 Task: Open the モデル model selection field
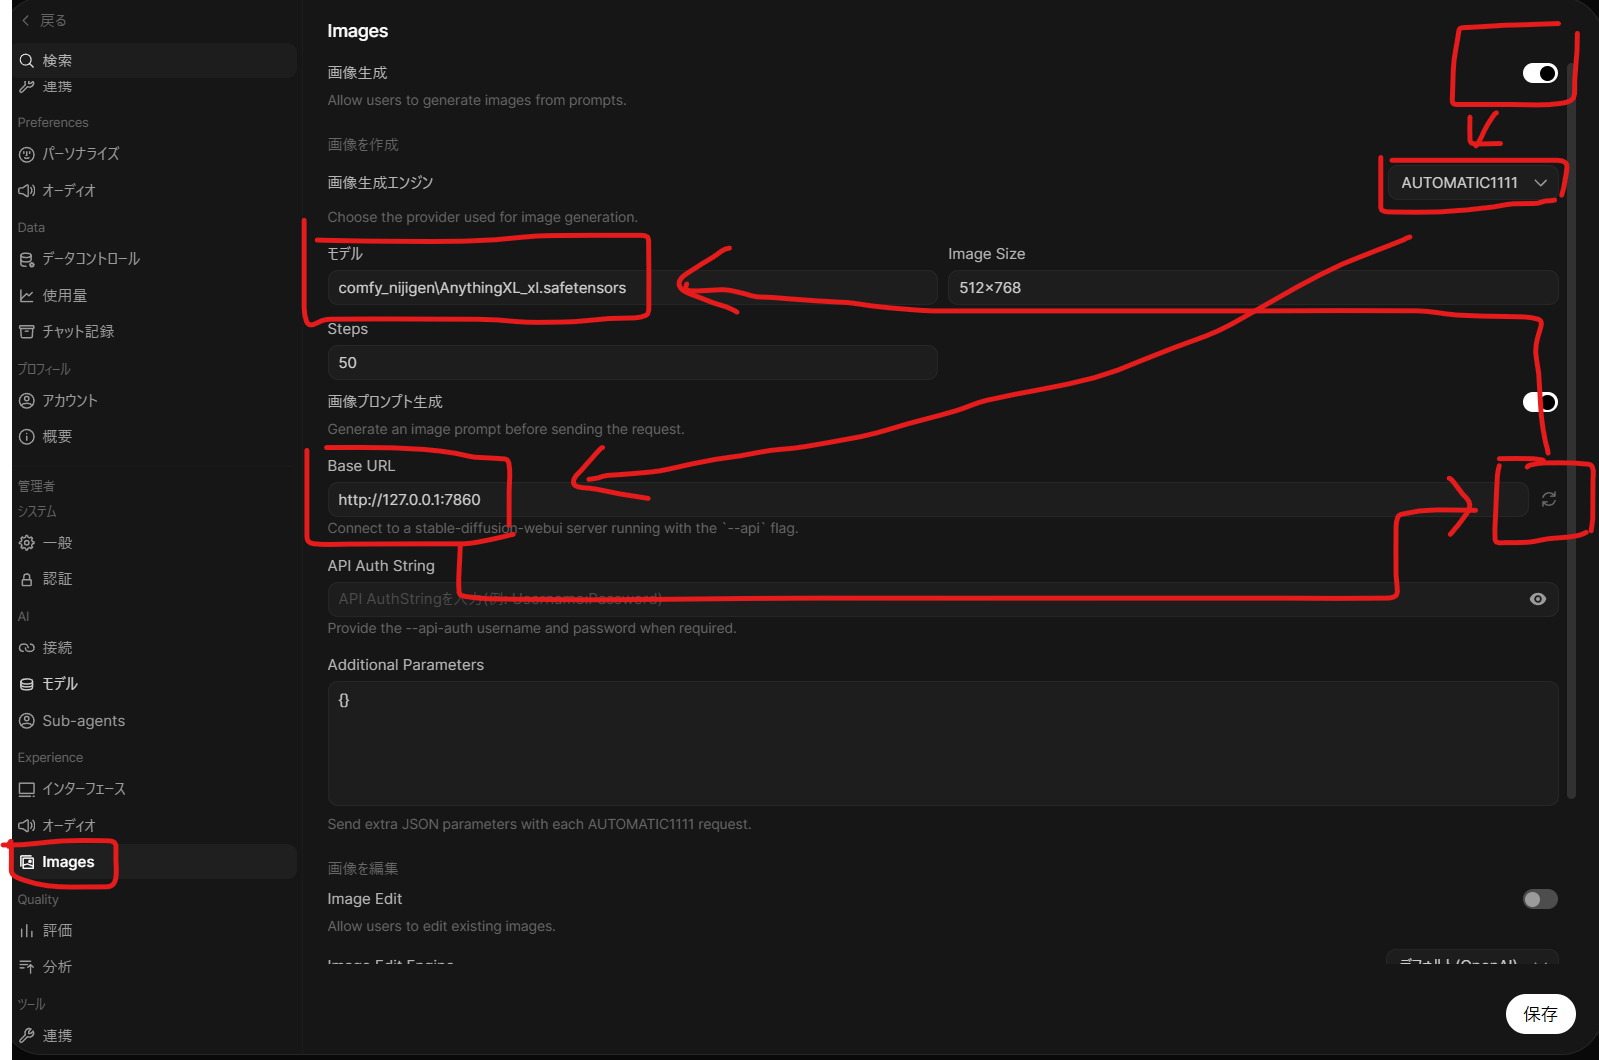pos(632,288)
